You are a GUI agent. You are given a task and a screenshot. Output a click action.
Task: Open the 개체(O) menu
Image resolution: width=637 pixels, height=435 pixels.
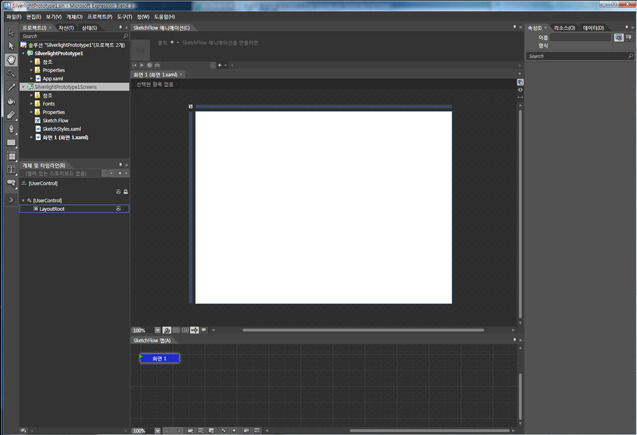[x=74, y=17]
